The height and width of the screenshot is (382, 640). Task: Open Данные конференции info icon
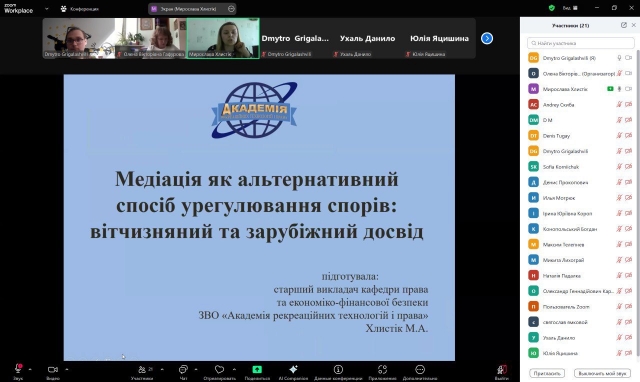(x=338, y=369)
